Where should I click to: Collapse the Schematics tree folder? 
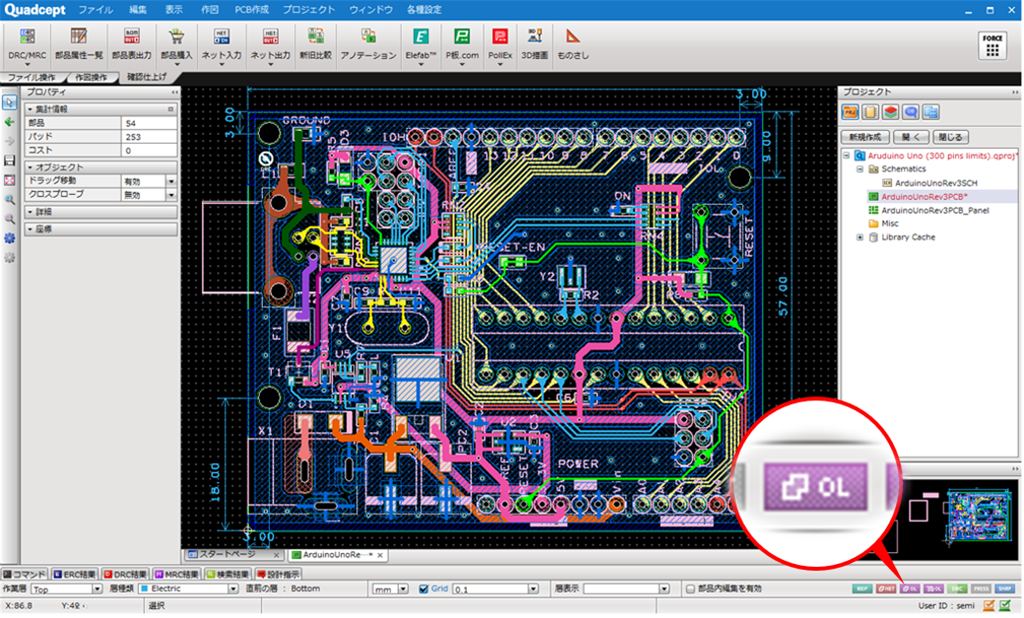[859, 169]
